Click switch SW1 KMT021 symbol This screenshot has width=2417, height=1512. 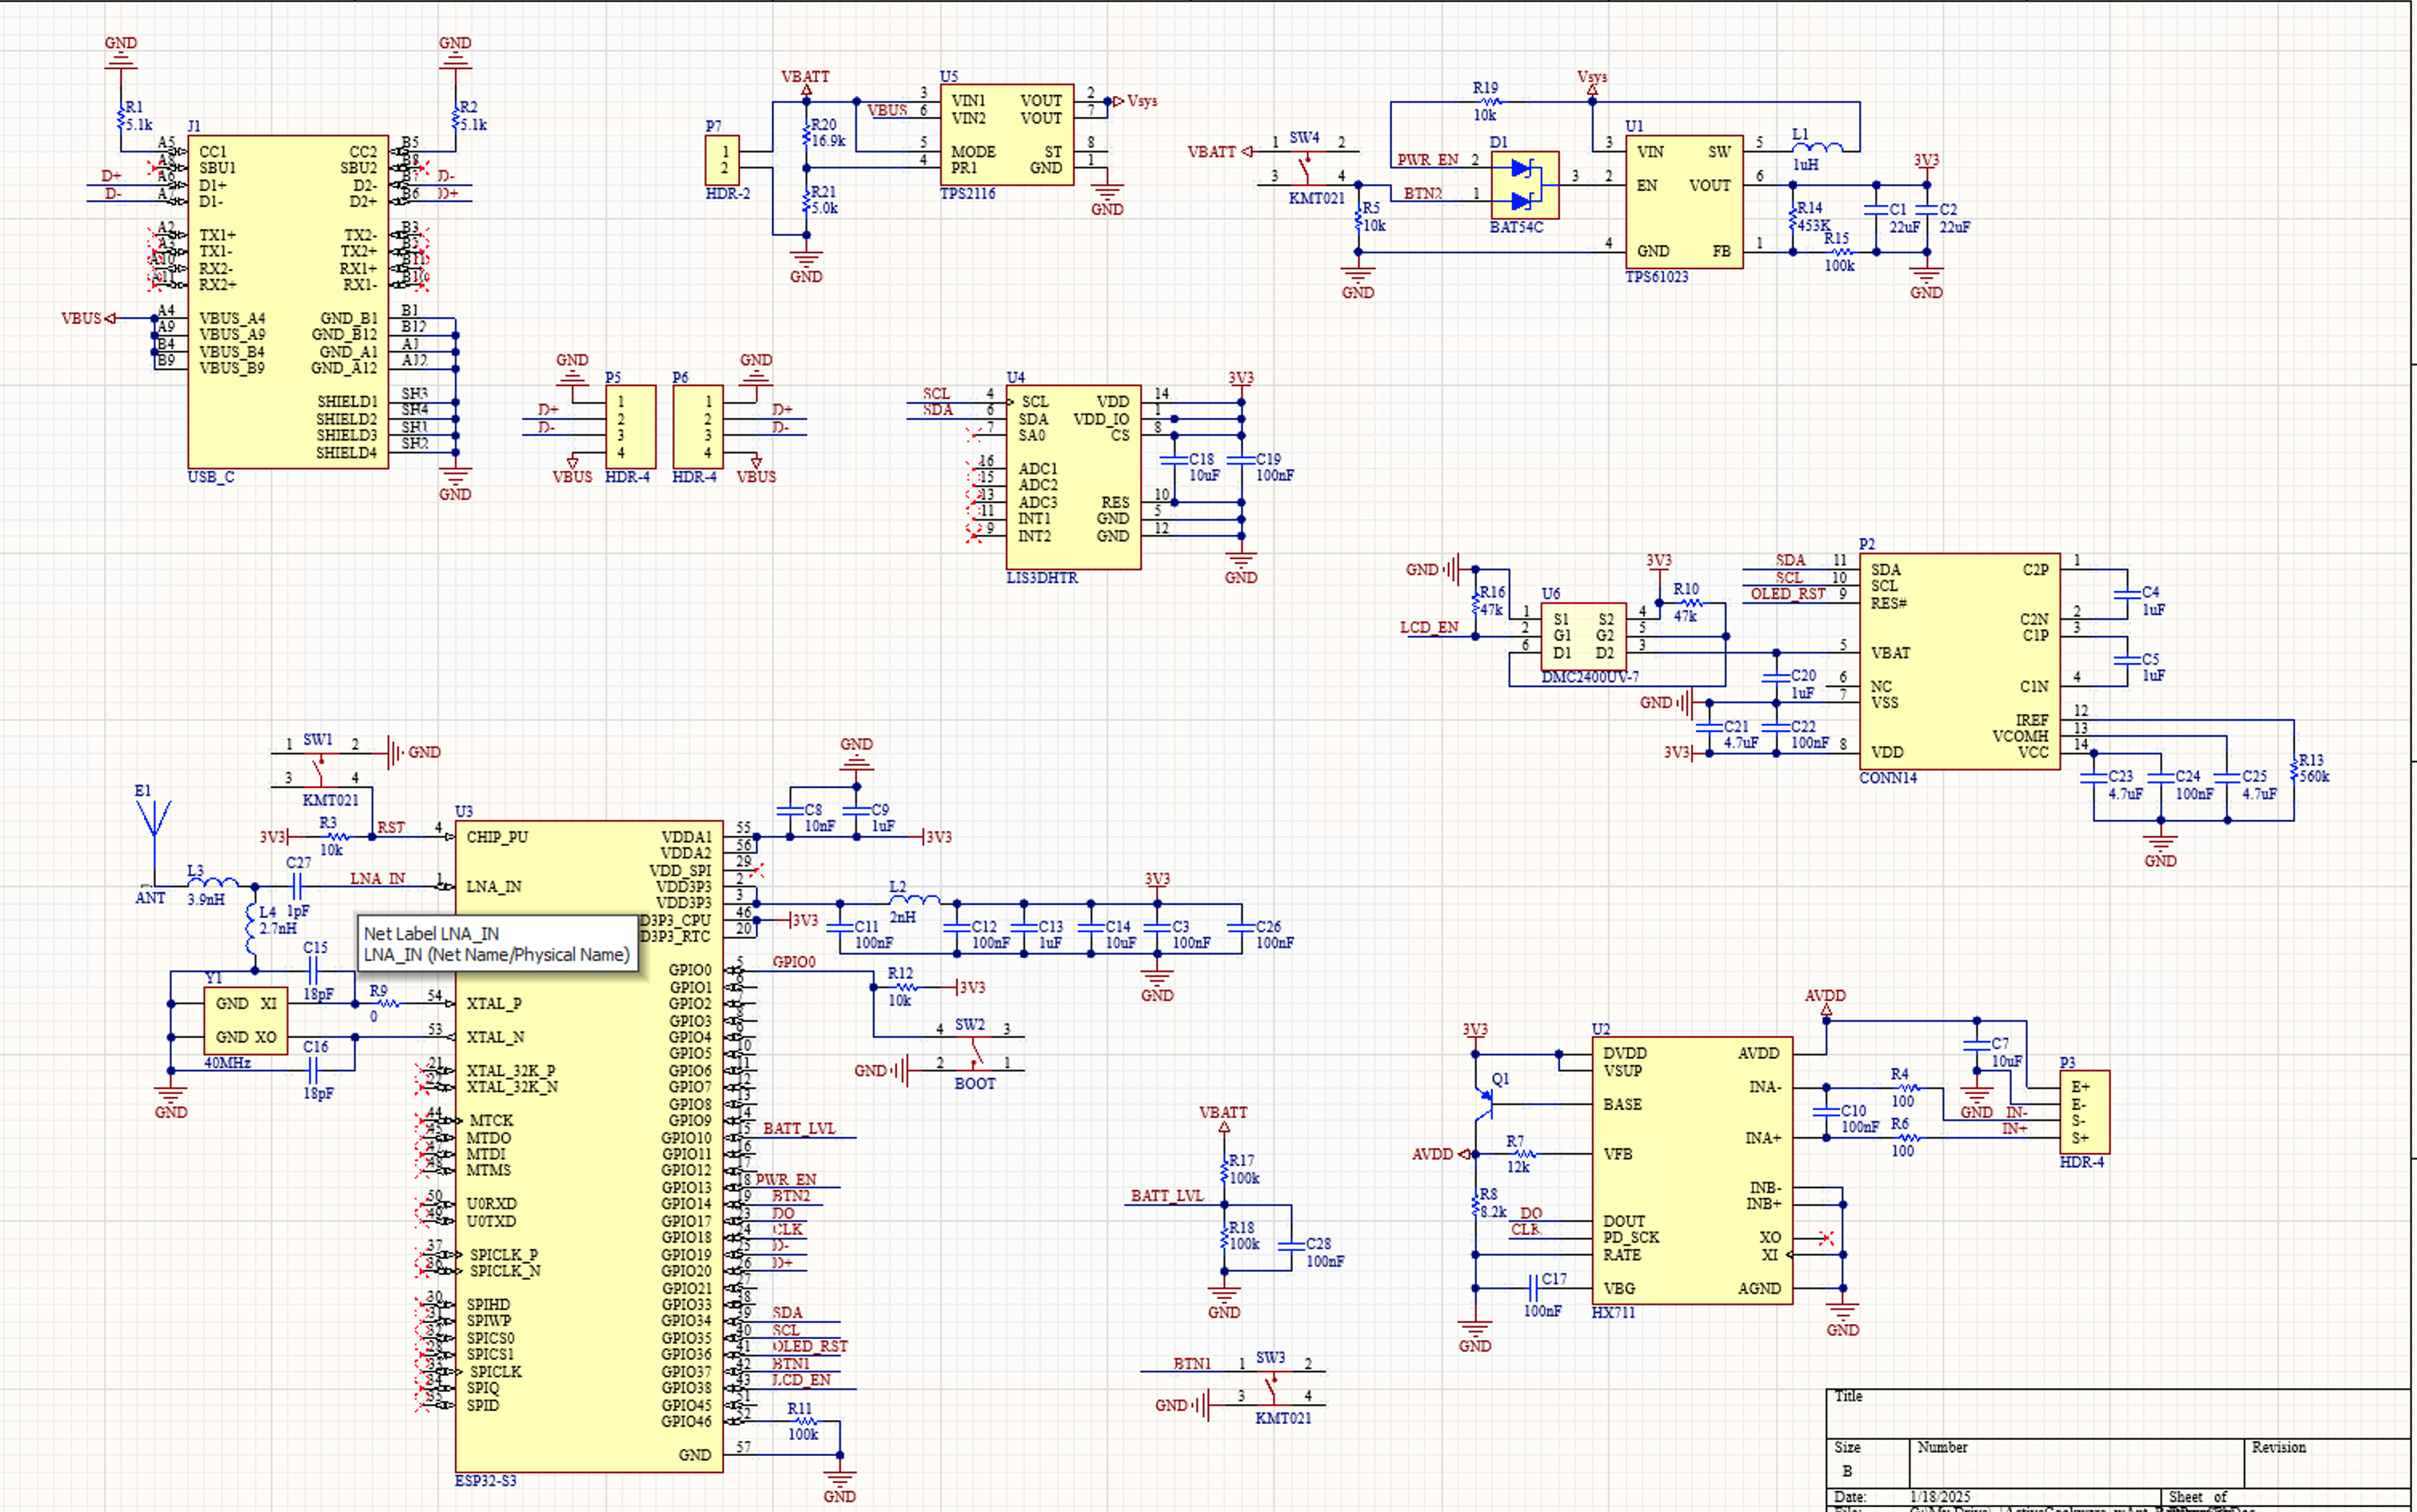tap(321, 770)
